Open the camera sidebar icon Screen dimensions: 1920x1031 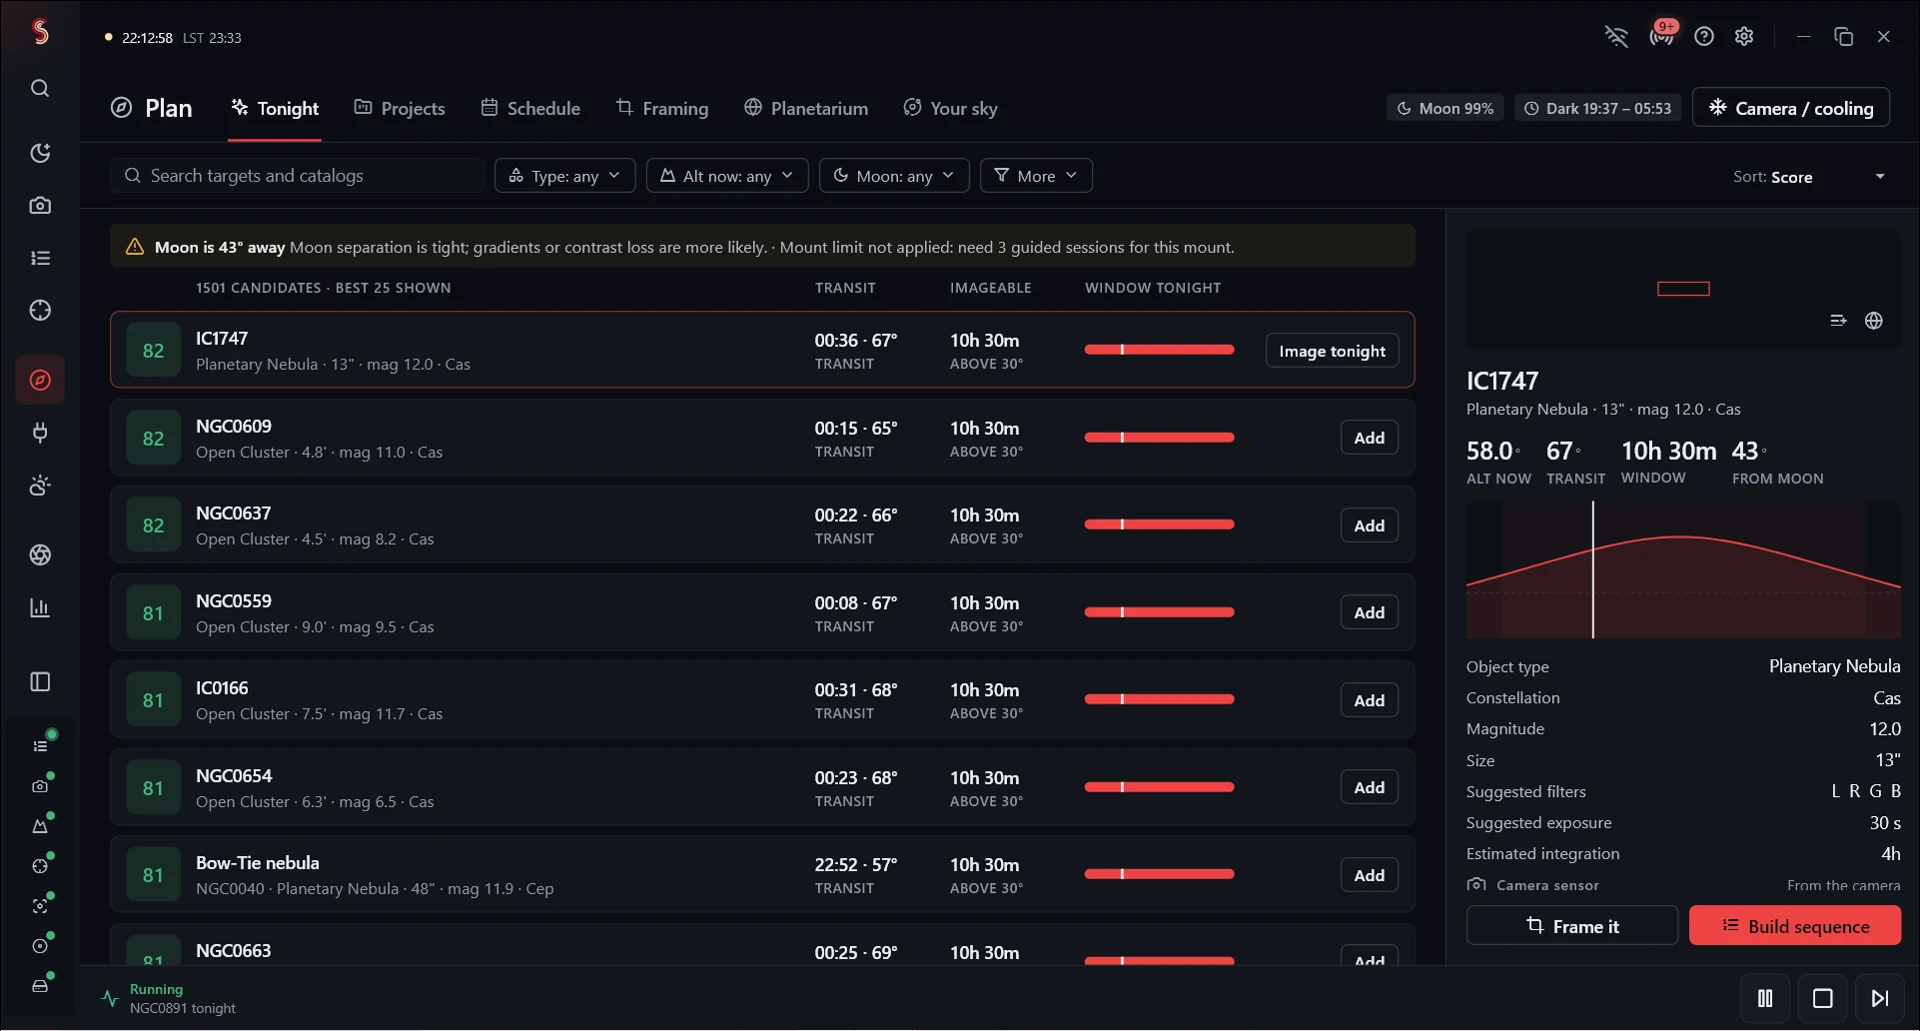point(40,205)
